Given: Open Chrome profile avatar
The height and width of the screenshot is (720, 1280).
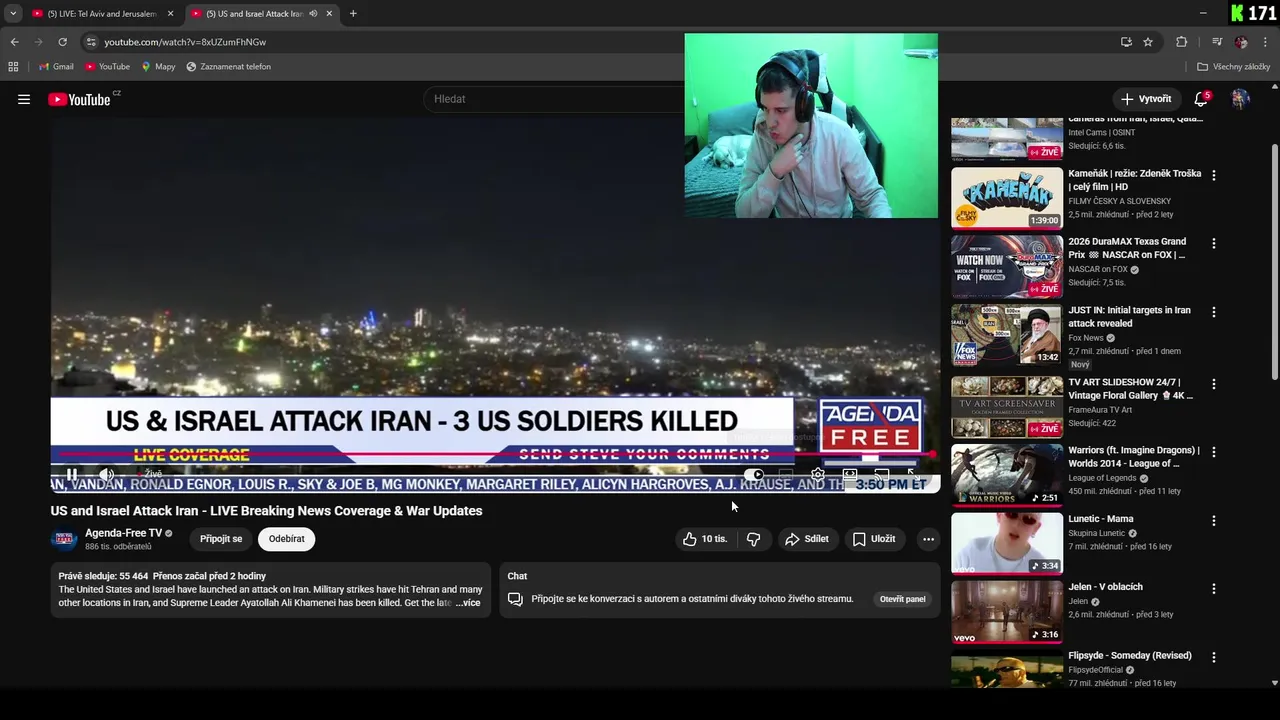Looking at the screenshot, I should (1241, 42).
